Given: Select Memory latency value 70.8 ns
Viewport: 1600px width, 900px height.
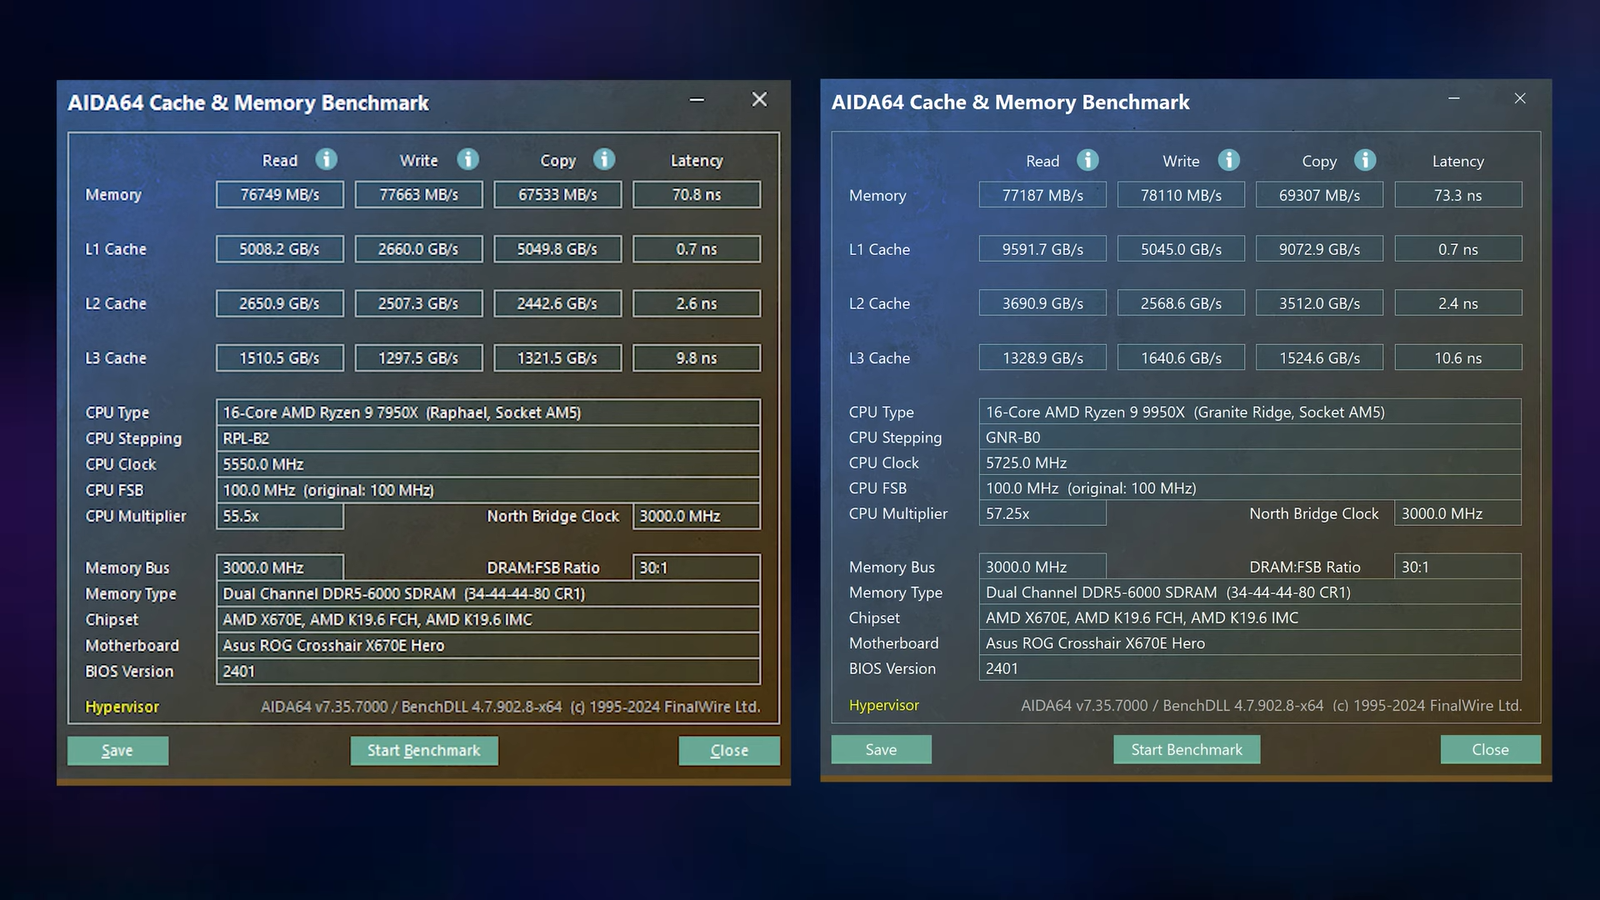Looking at the screenshot, I should click(697, 195).
